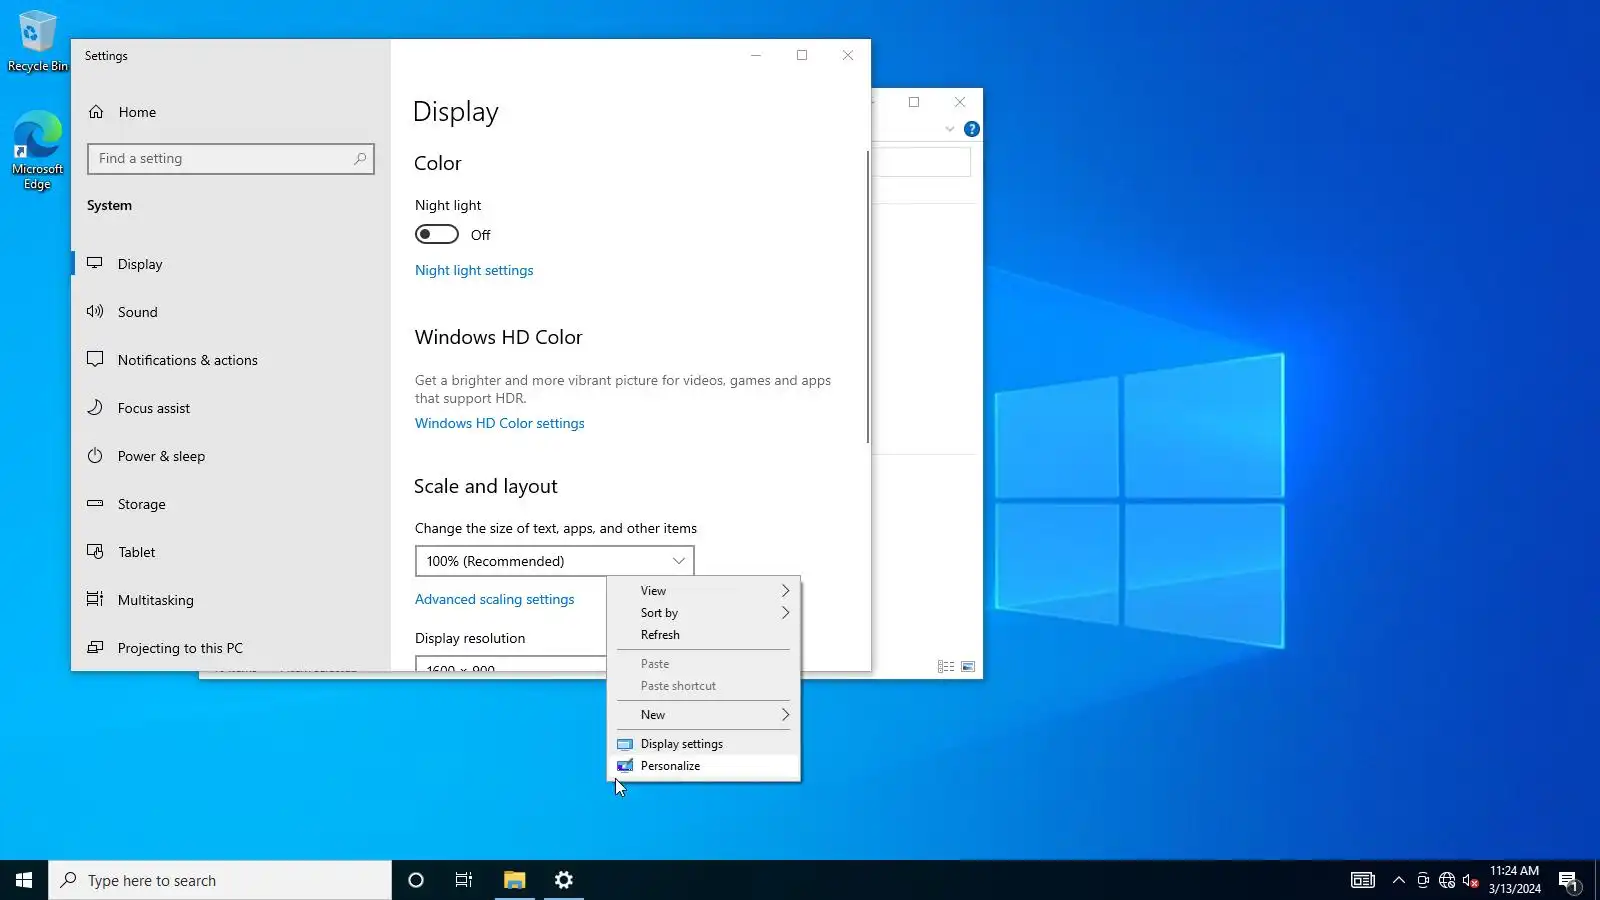Image resolution: width=1600 pixels, height=900 pixels.
Task: Open the Recycle Bin desktop icon
Action: 37,42
